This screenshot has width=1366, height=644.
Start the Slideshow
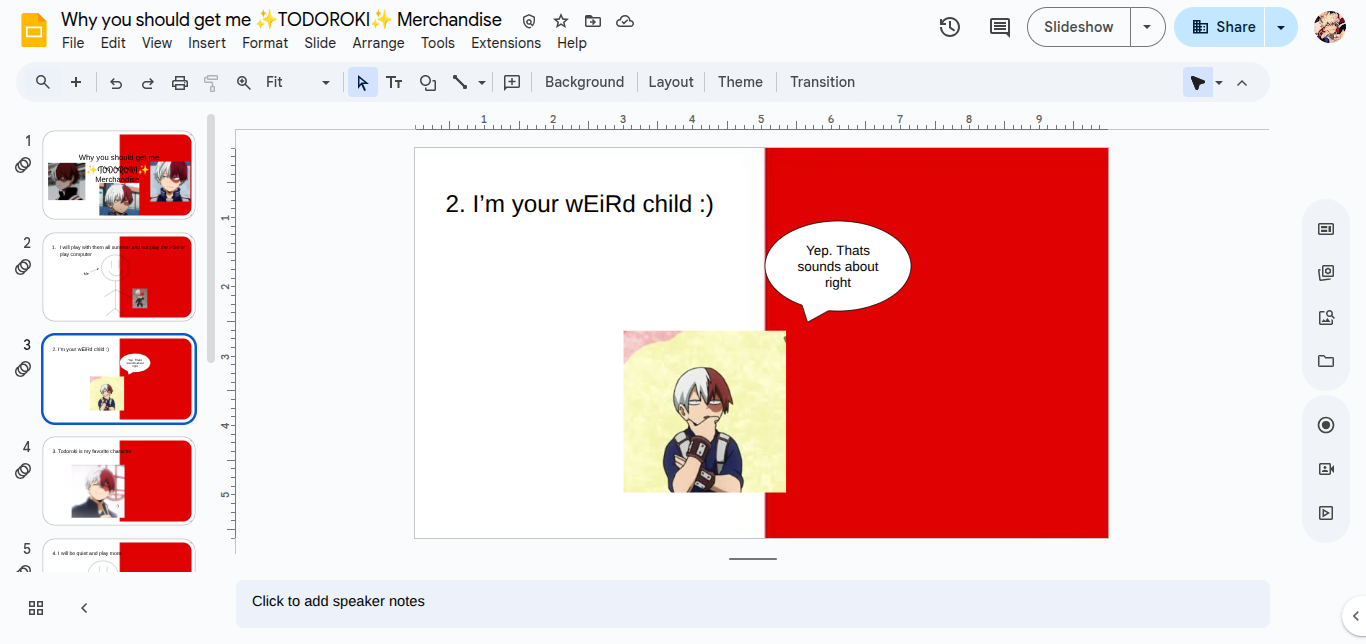point(1079,27)
